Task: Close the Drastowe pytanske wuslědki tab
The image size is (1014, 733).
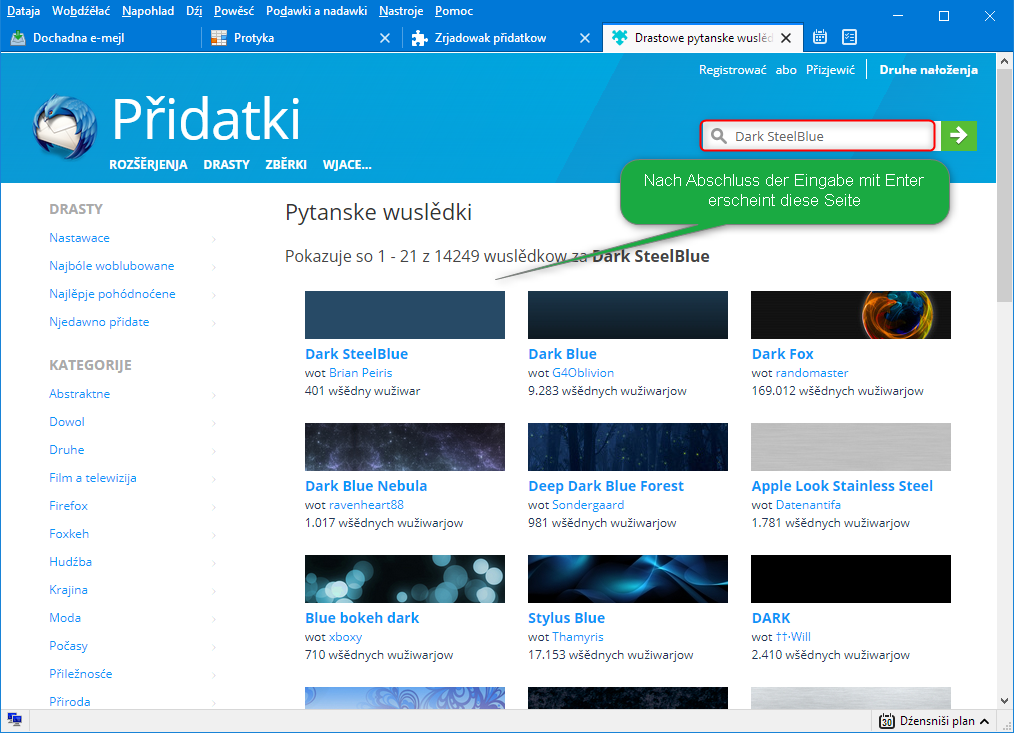Action: (786, 38)
